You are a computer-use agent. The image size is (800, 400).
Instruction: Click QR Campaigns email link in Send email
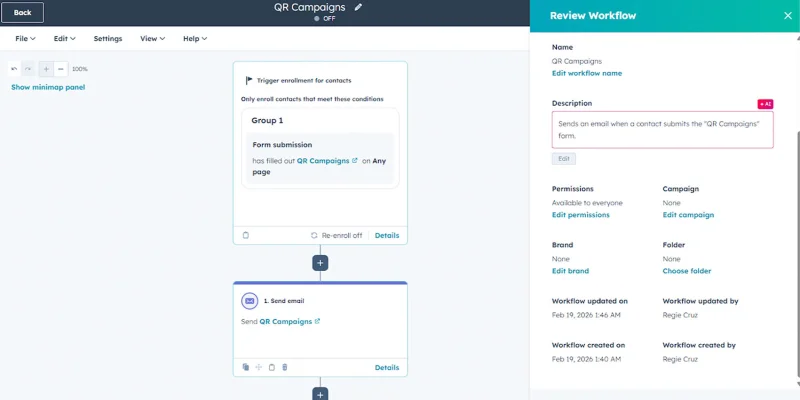285,321
